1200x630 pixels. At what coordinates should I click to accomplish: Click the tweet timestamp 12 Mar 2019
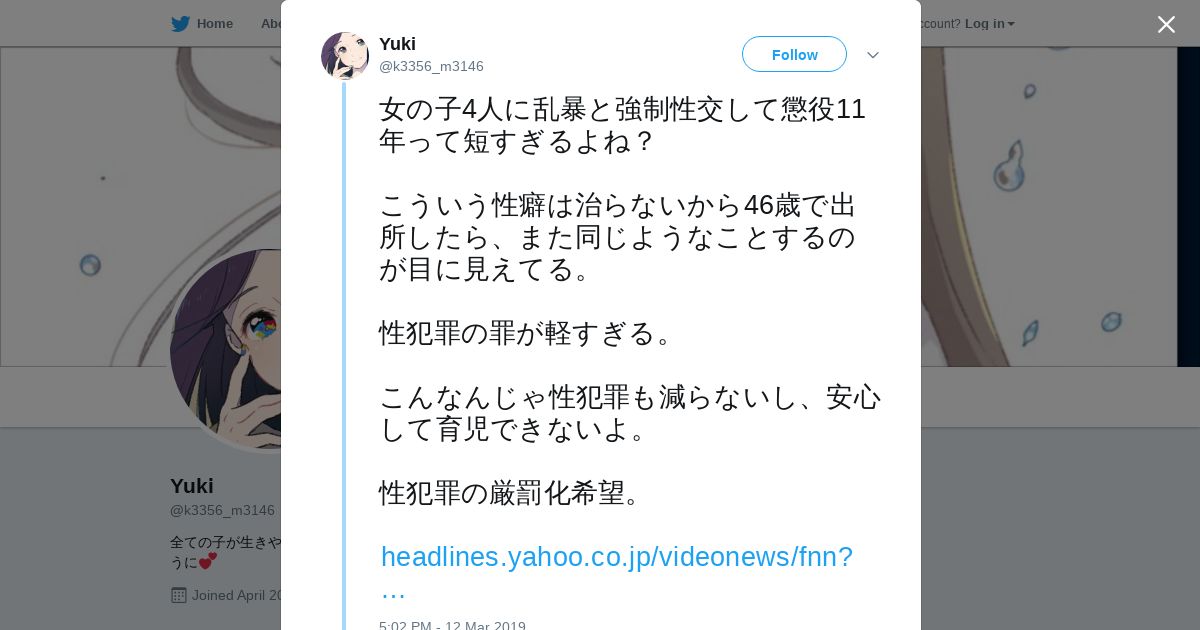click(x=452, y=626)
